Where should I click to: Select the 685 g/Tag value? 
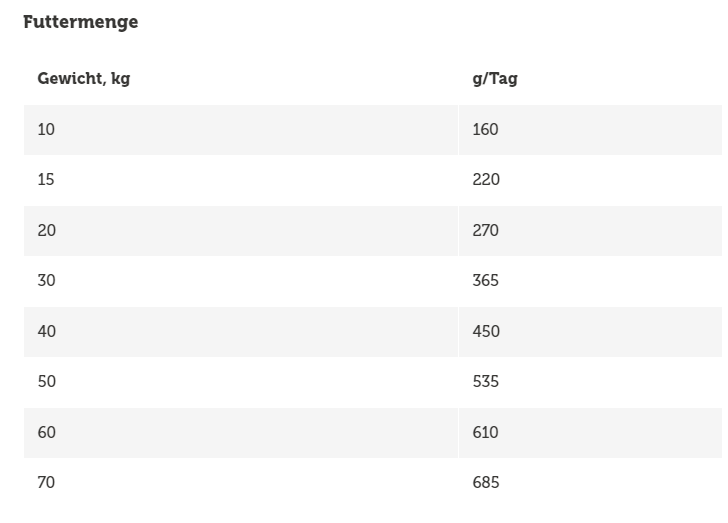(x=485, y=483)
